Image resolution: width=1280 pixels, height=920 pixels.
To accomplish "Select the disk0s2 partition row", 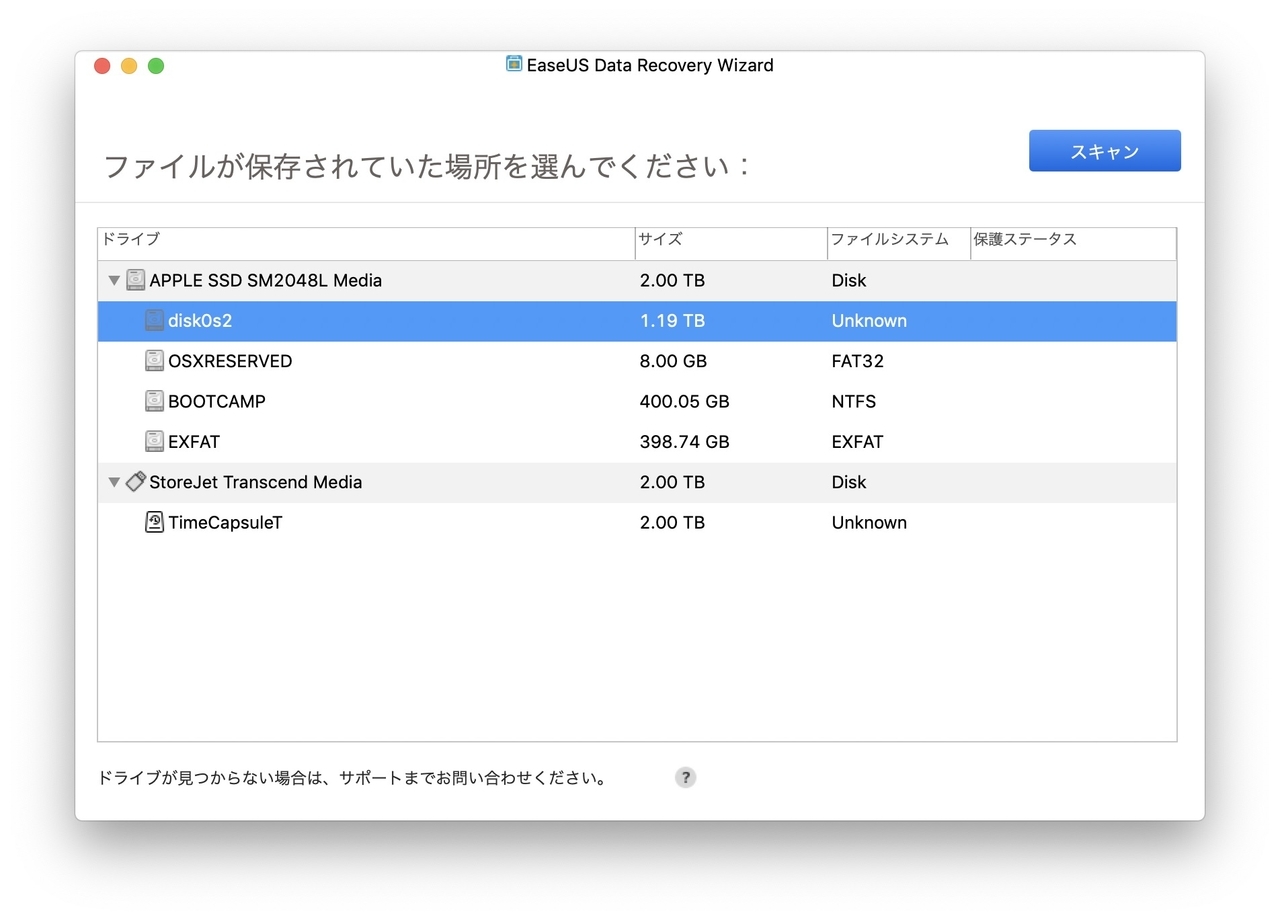I will tap(637, 321).
